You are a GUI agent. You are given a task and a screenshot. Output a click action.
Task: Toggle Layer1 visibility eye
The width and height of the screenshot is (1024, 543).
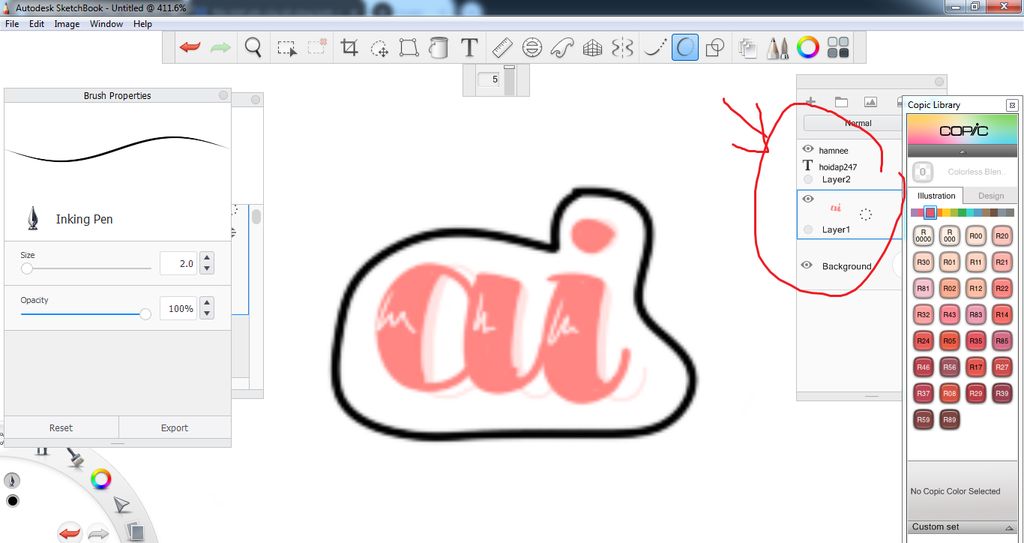(x=808, y=199)
